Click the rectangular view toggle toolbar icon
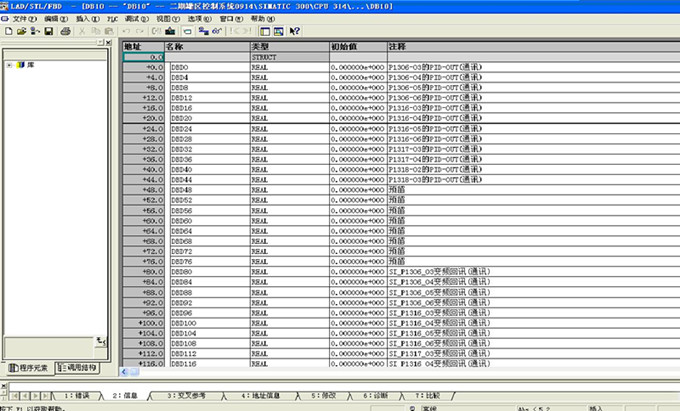Image resolution: width=680 pixels, height=411 pixels. [x=187, y=31]
